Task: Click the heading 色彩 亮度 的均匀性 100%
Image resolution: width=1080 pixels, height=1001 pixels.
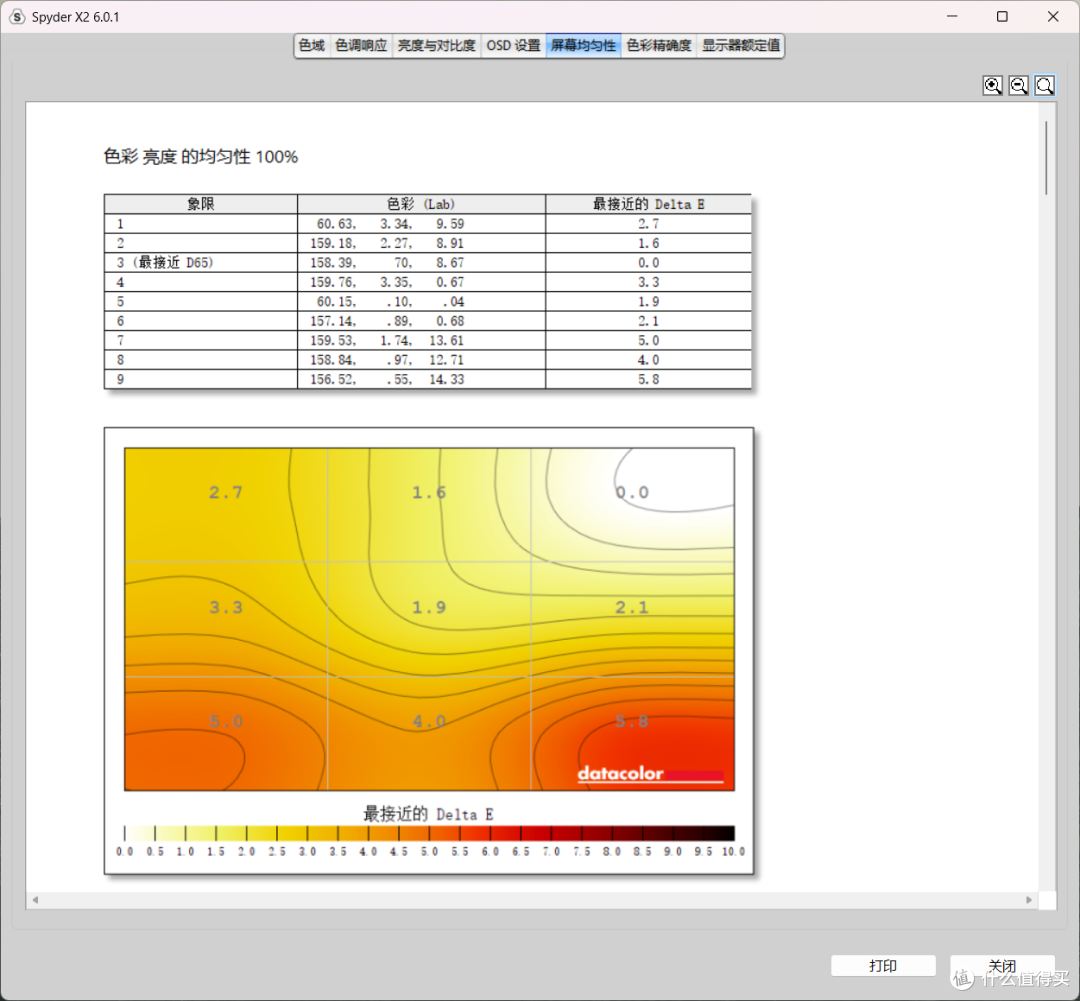Action: [200, 157]
